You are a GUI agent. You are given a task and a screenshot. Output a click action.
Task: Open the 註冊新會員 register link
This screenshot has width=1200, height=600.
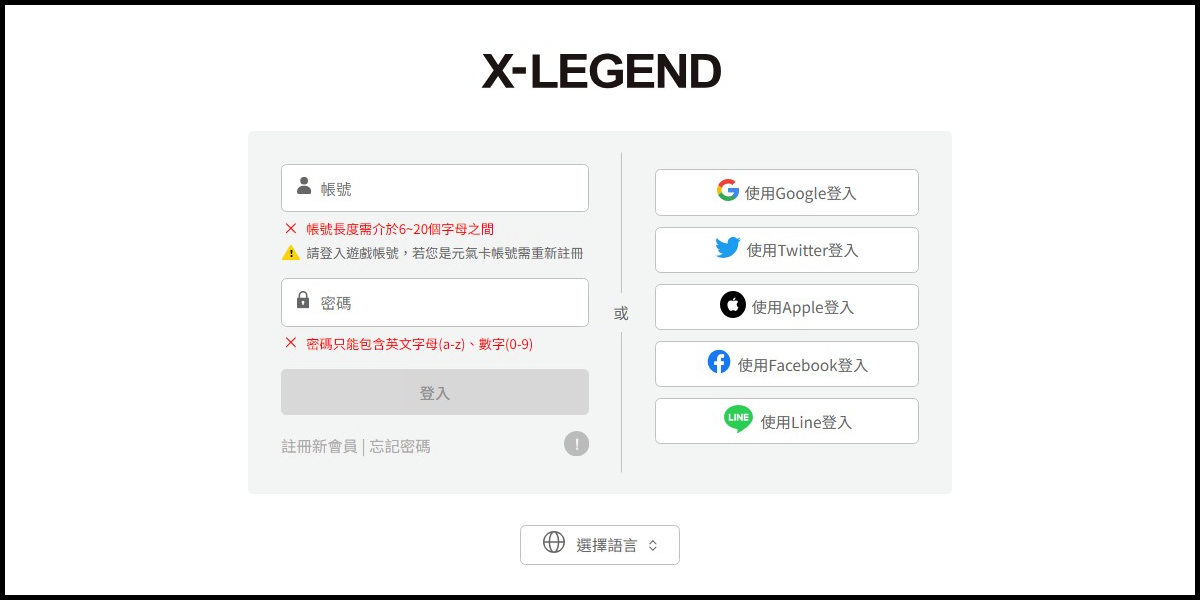pyautogui.click(x=319, y=446)
